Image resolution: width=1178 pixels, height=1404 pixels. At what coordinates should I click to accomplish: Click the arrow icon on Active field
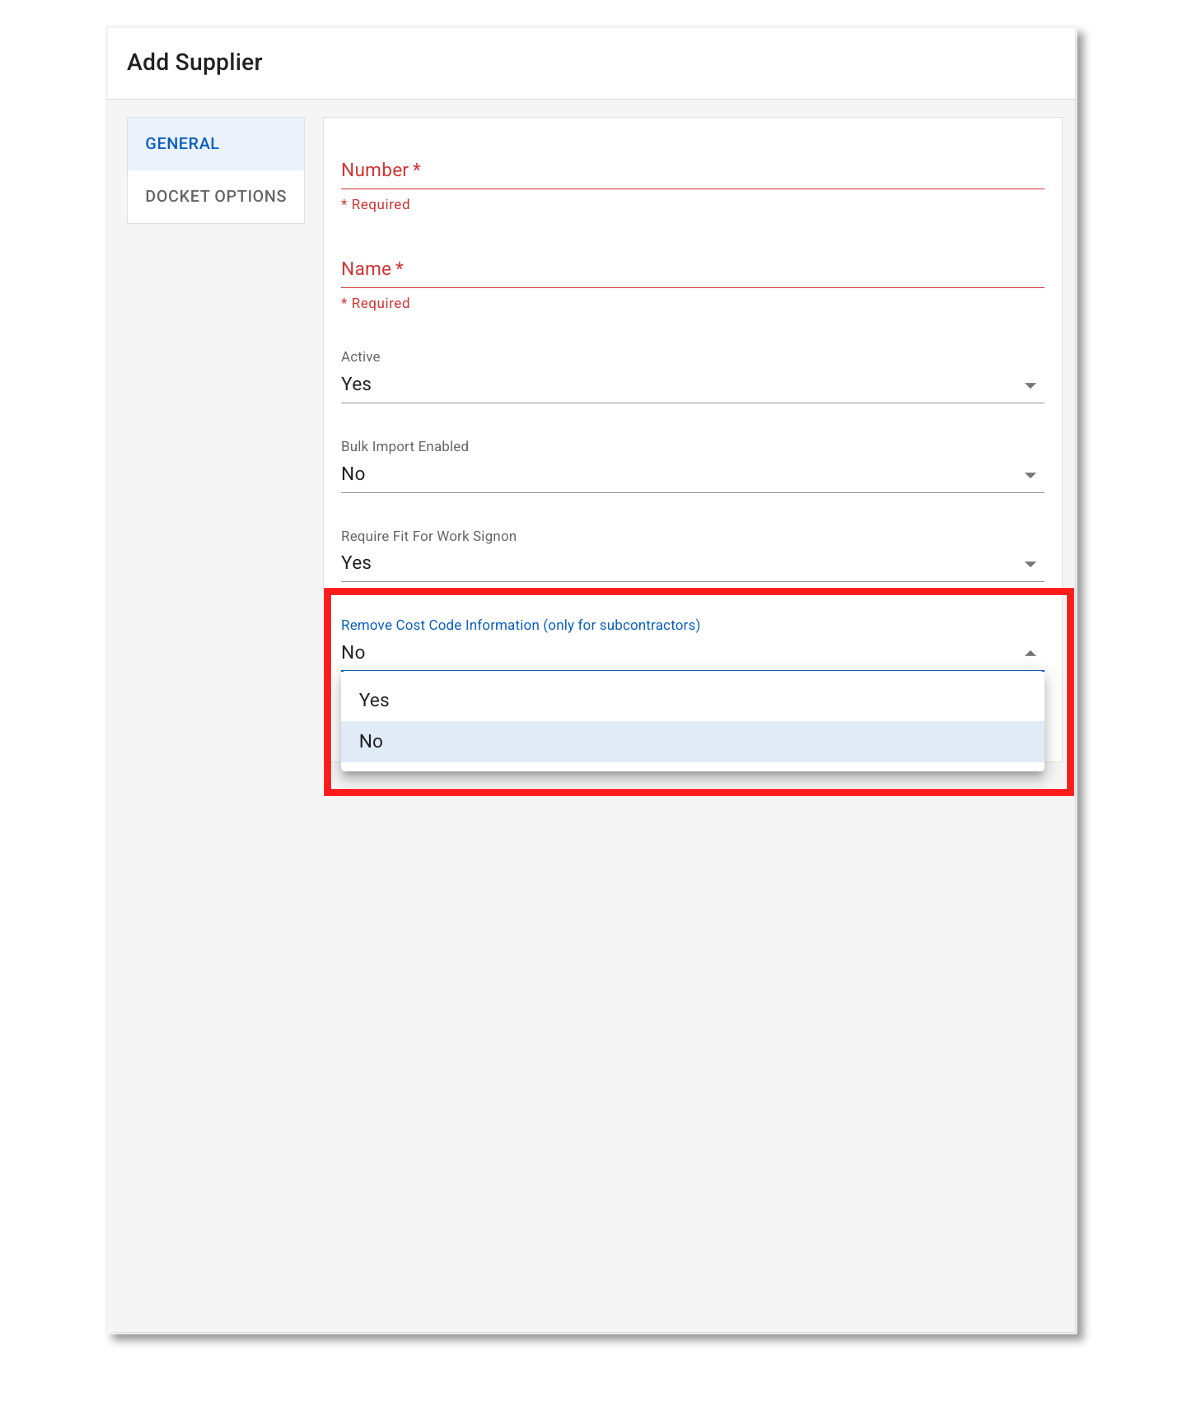pos(1030,386)
